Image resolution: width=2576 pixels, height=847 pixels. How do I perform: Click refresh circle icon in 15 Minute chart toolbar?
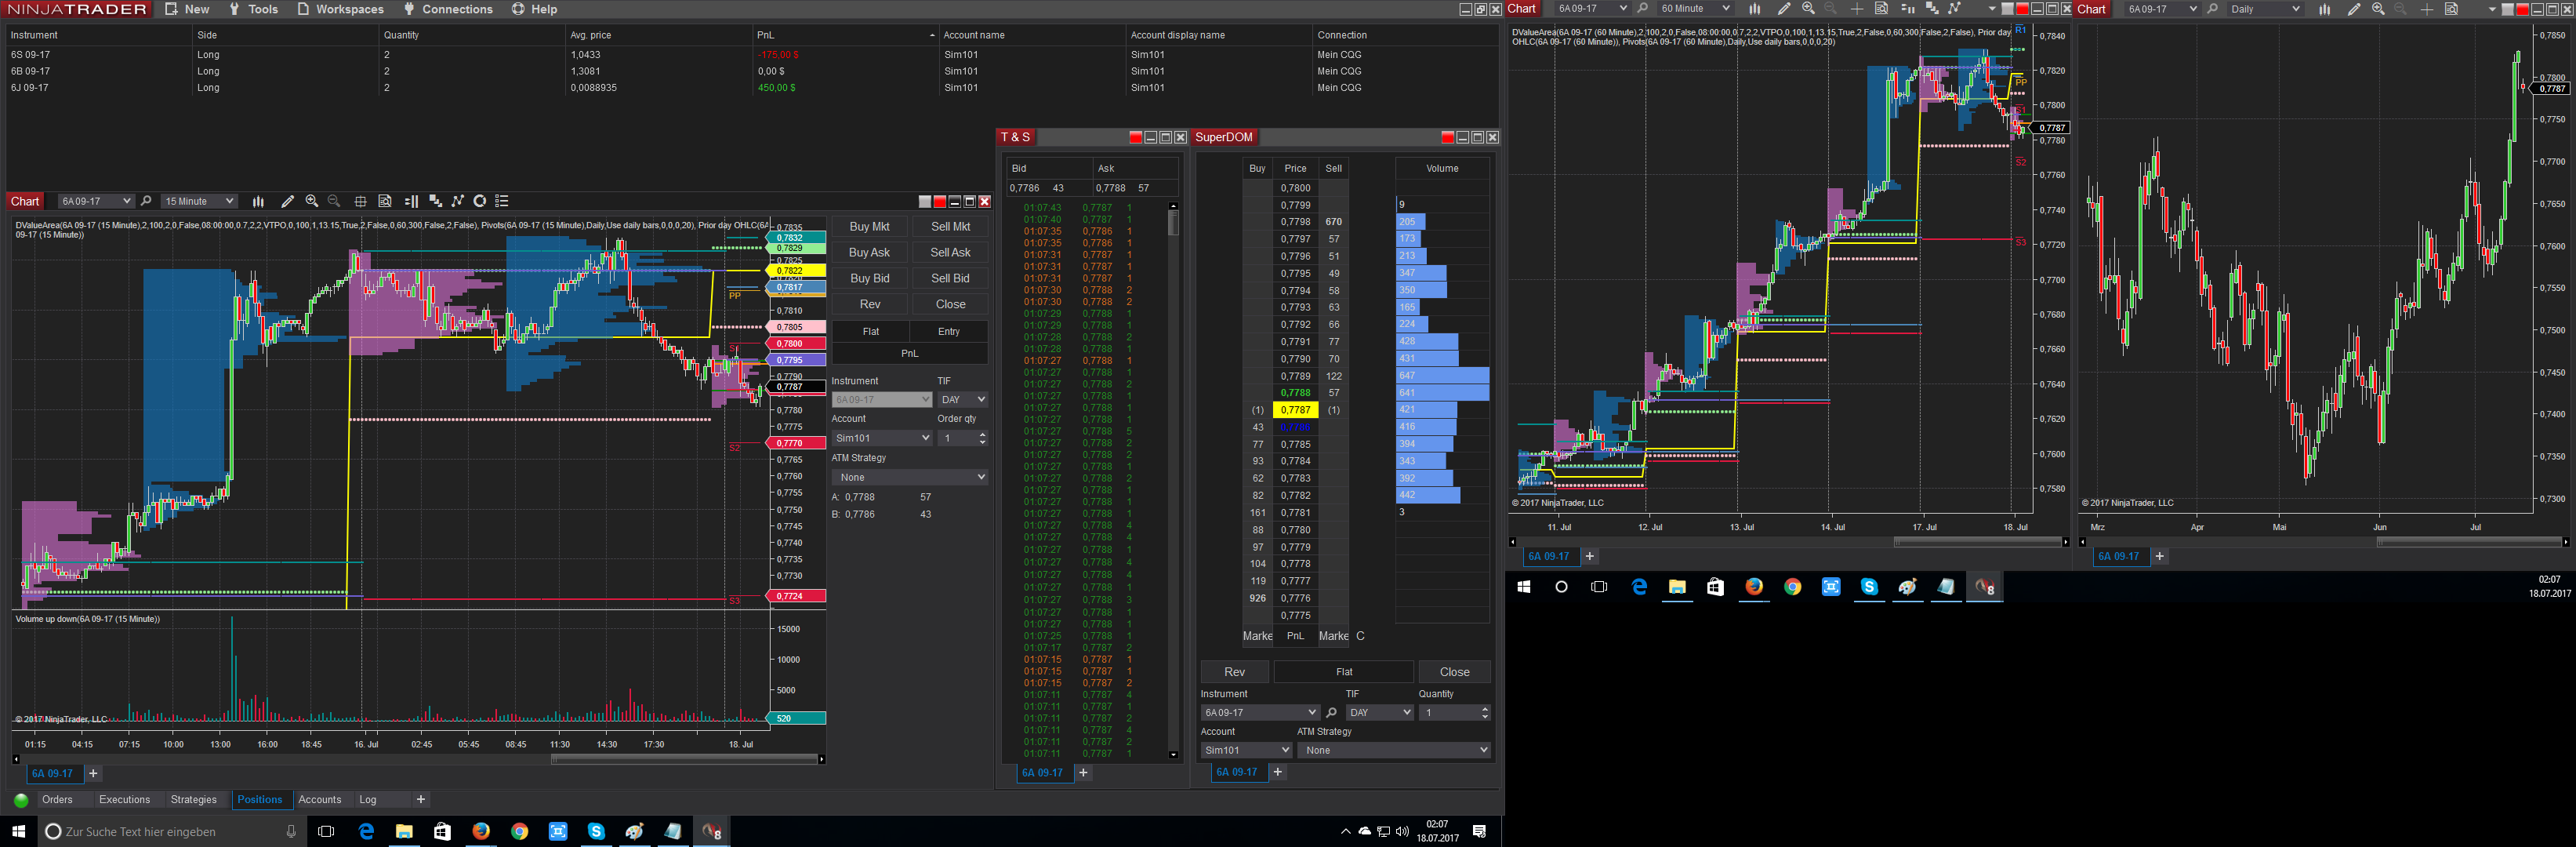click(480, 201)
